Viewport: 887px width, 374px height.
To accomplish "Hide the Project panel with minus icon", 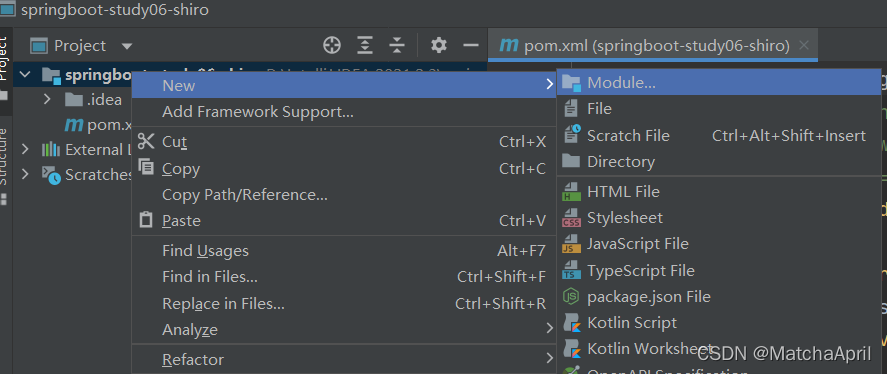I will pyautogui.click(x=471, y=45).
